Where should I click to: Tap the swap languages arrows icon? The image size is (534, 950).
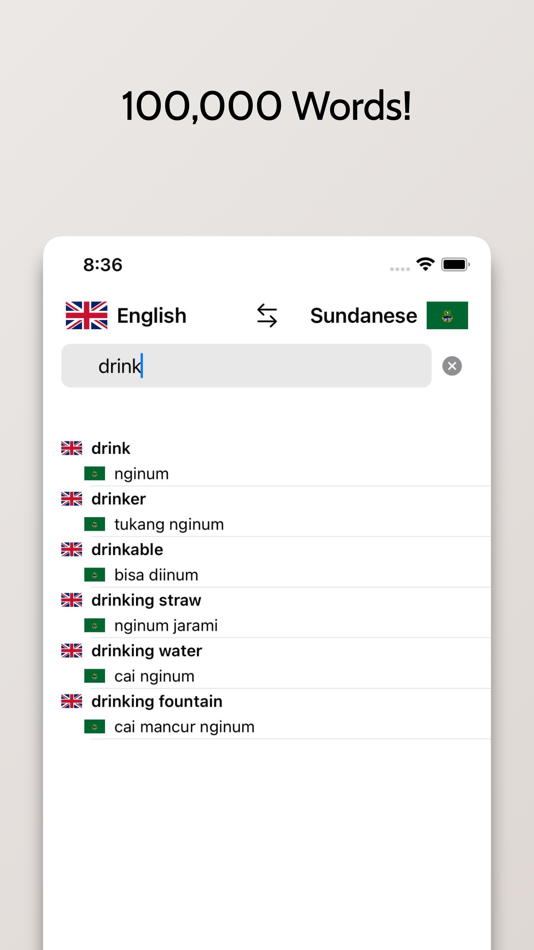(x=267, y=316)
